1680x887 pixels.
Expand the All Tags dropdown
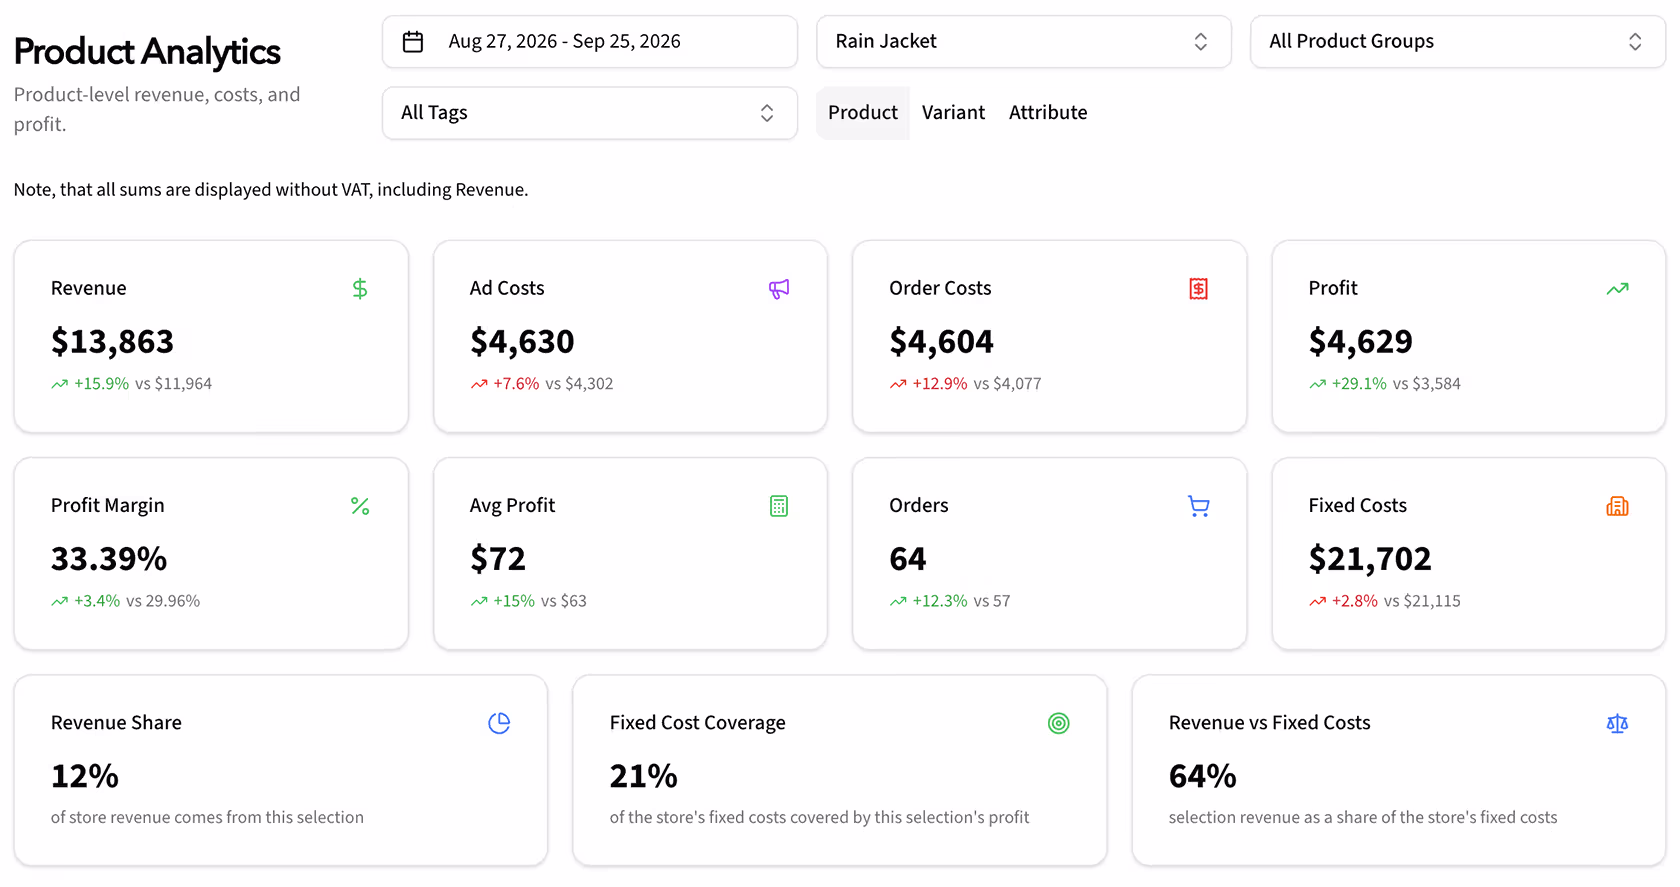[x=590, y=113]
